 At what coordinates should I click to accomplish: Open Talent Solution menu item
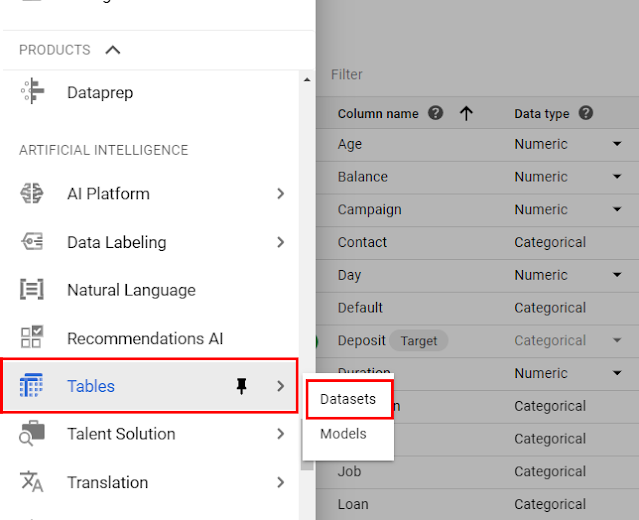151,434
